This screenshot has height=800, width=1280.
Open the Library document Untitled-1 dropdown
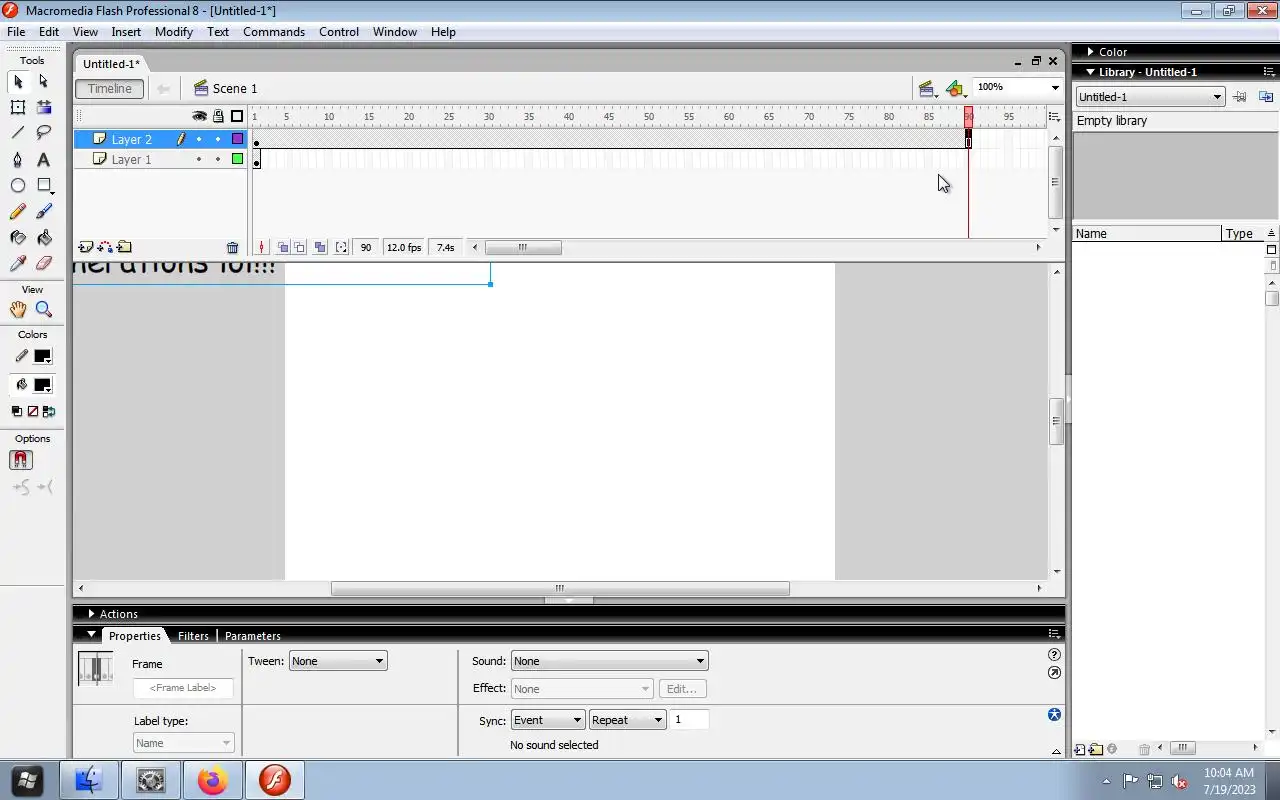(x=1150, y=97)
